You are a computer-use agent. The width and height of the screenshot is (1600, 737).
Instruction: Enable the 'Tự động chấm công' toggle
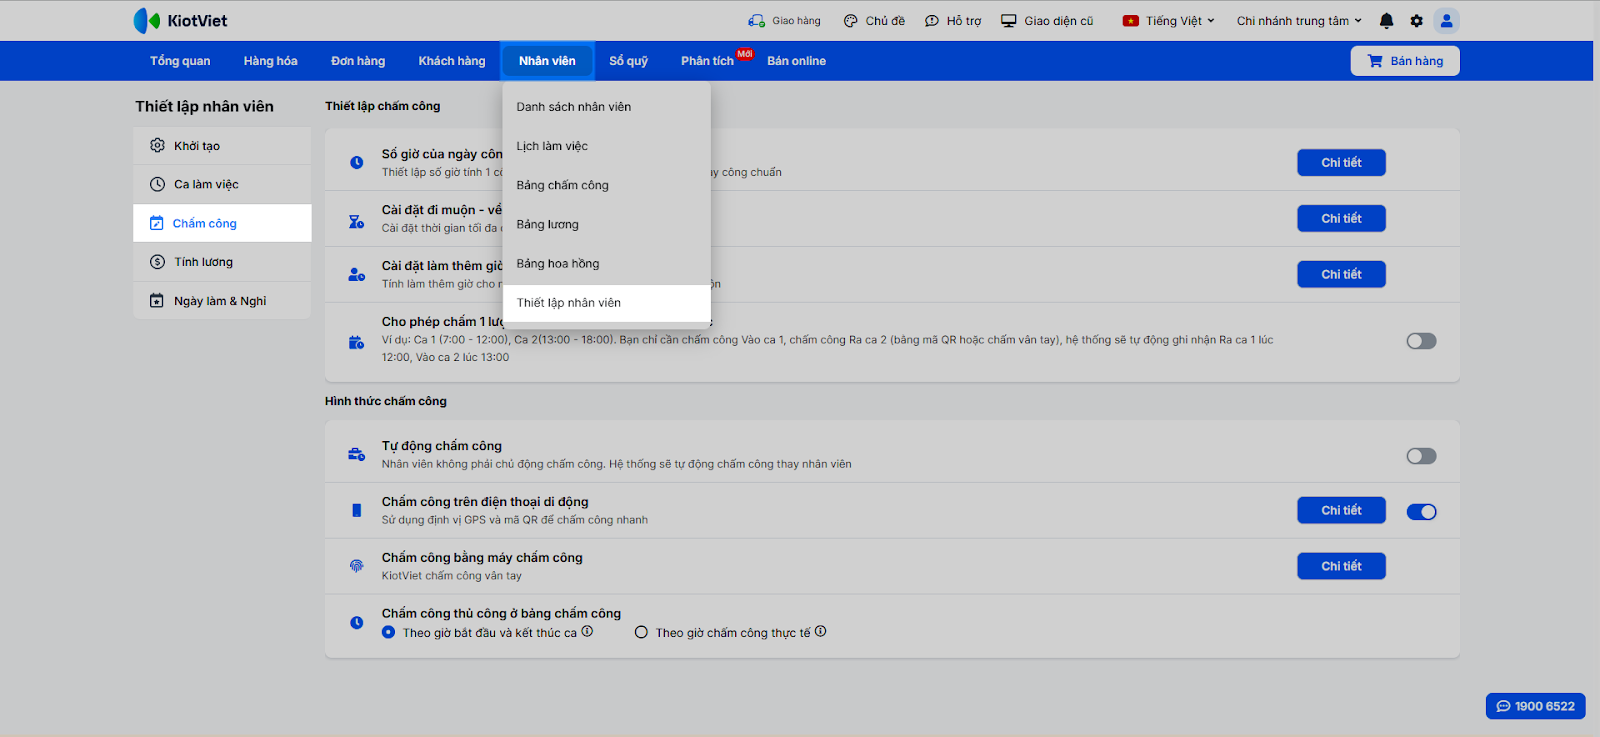click(1421, 456)
